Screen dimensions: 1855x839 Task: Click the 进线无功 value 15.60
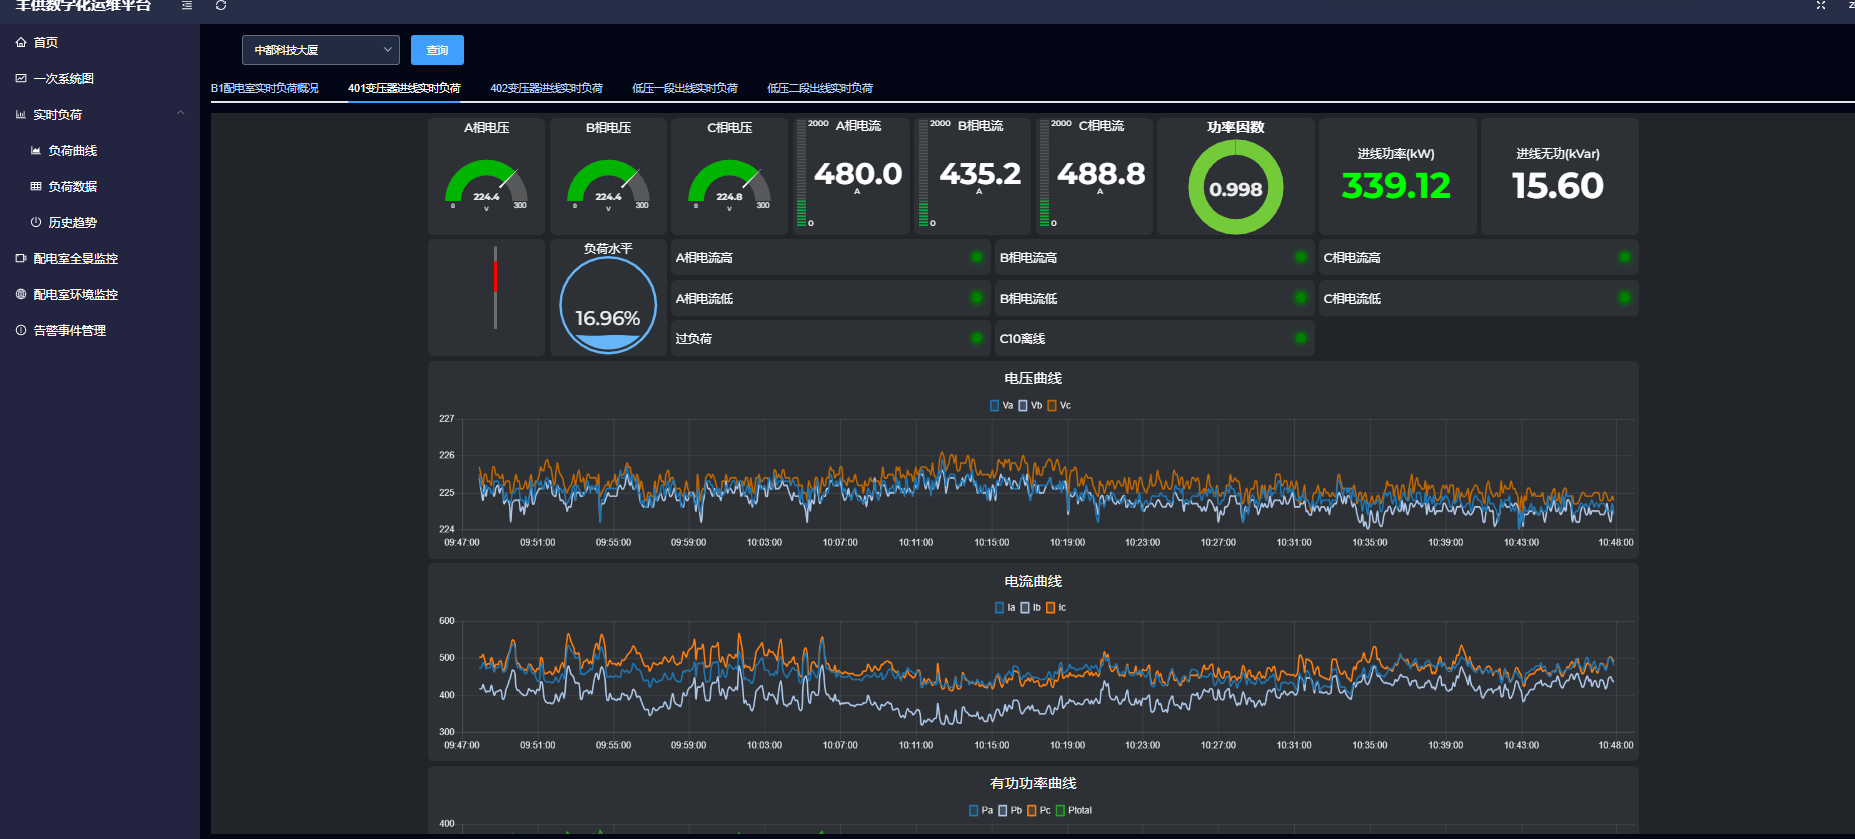click(1558, 186)
